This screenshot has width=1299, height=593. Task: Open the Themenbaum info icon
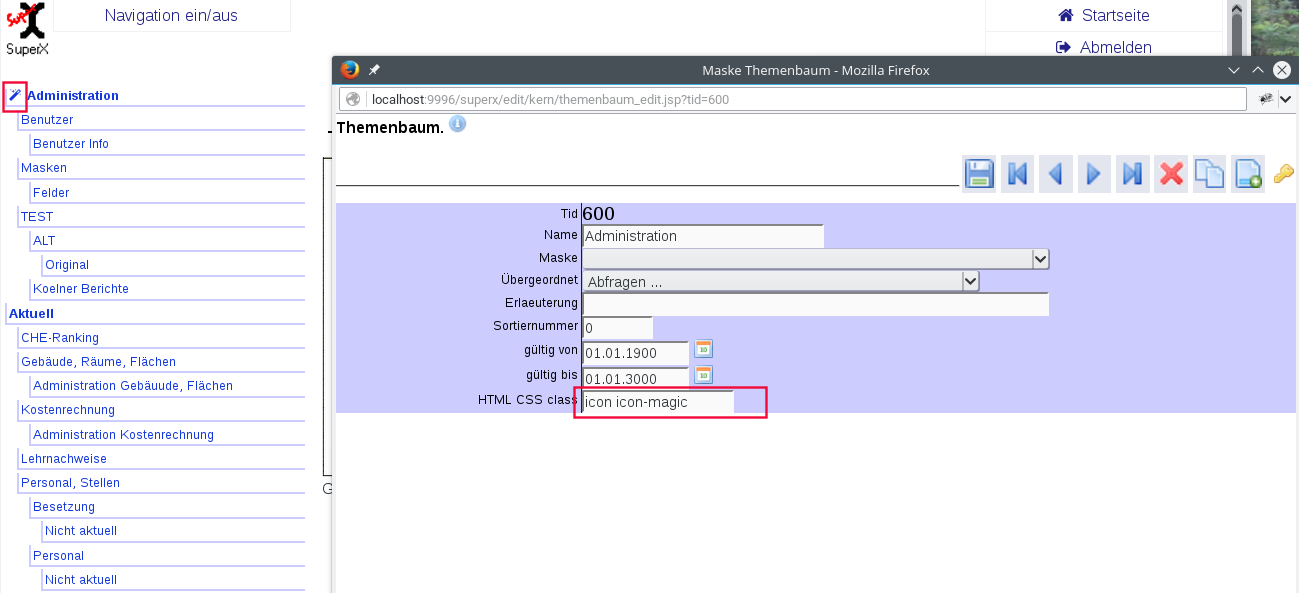pyautogui.click(x=457, y=124)
